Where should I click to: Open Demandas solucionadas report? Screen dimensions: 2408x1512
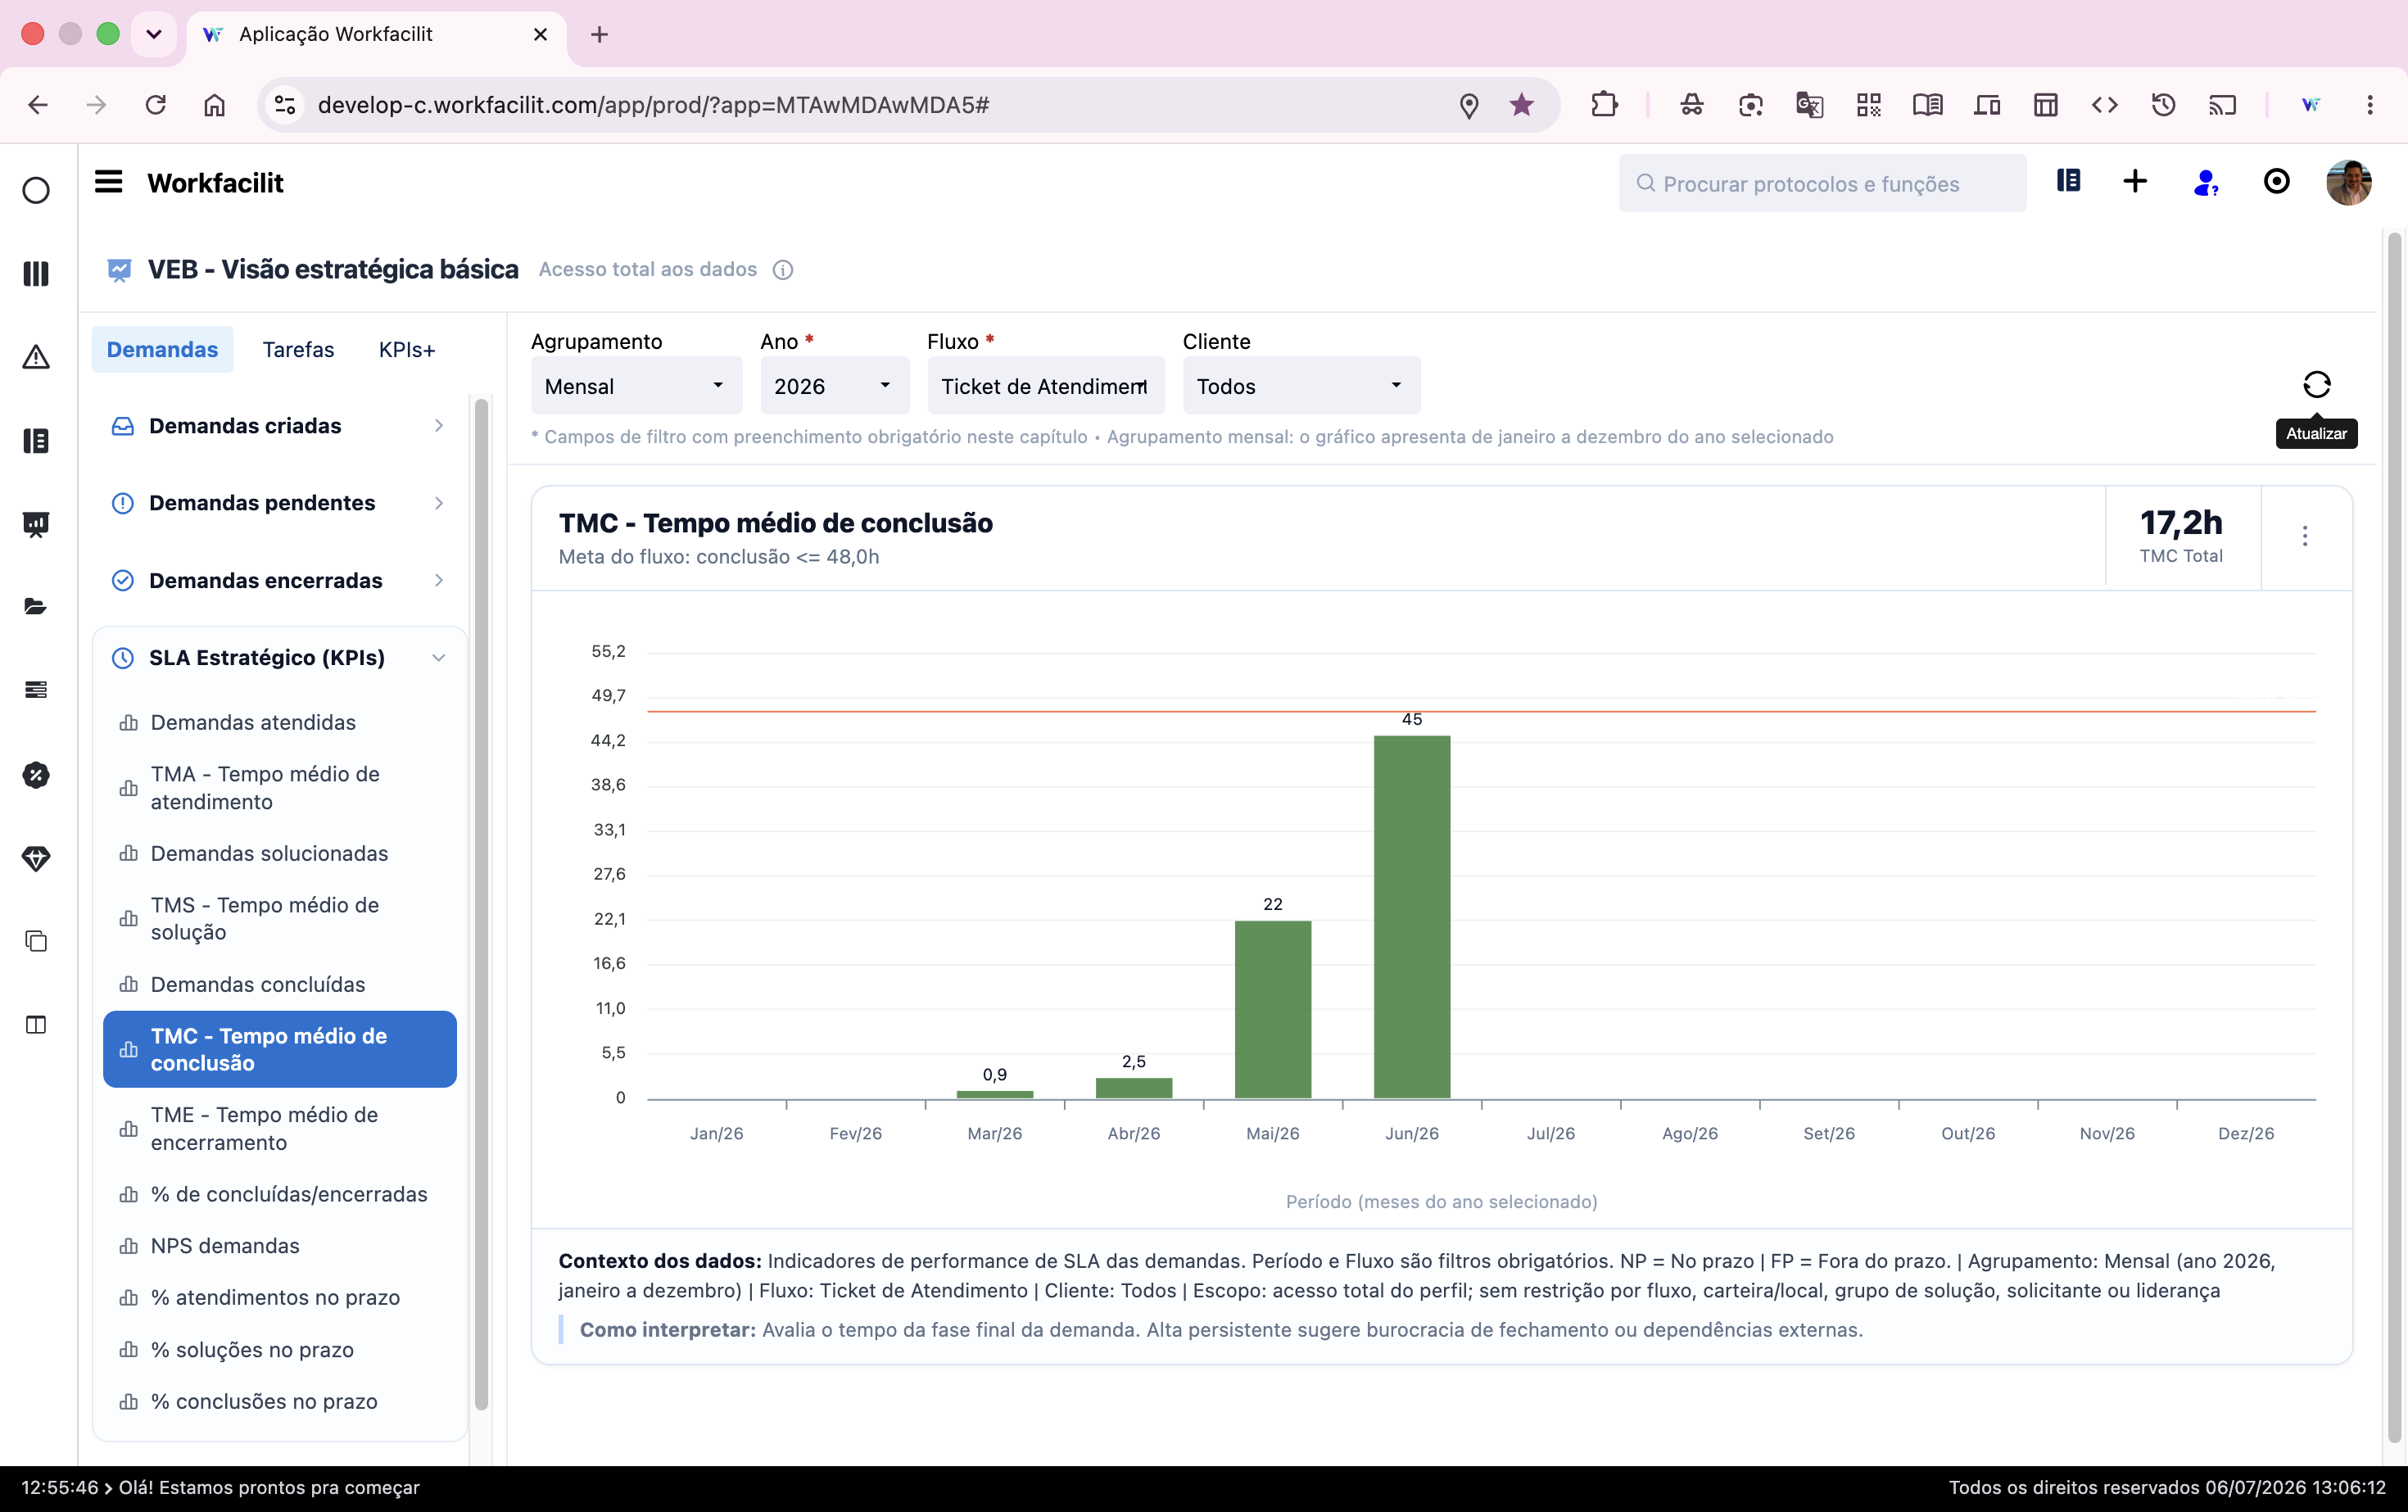pyautogui.click(x=279, y=854)
